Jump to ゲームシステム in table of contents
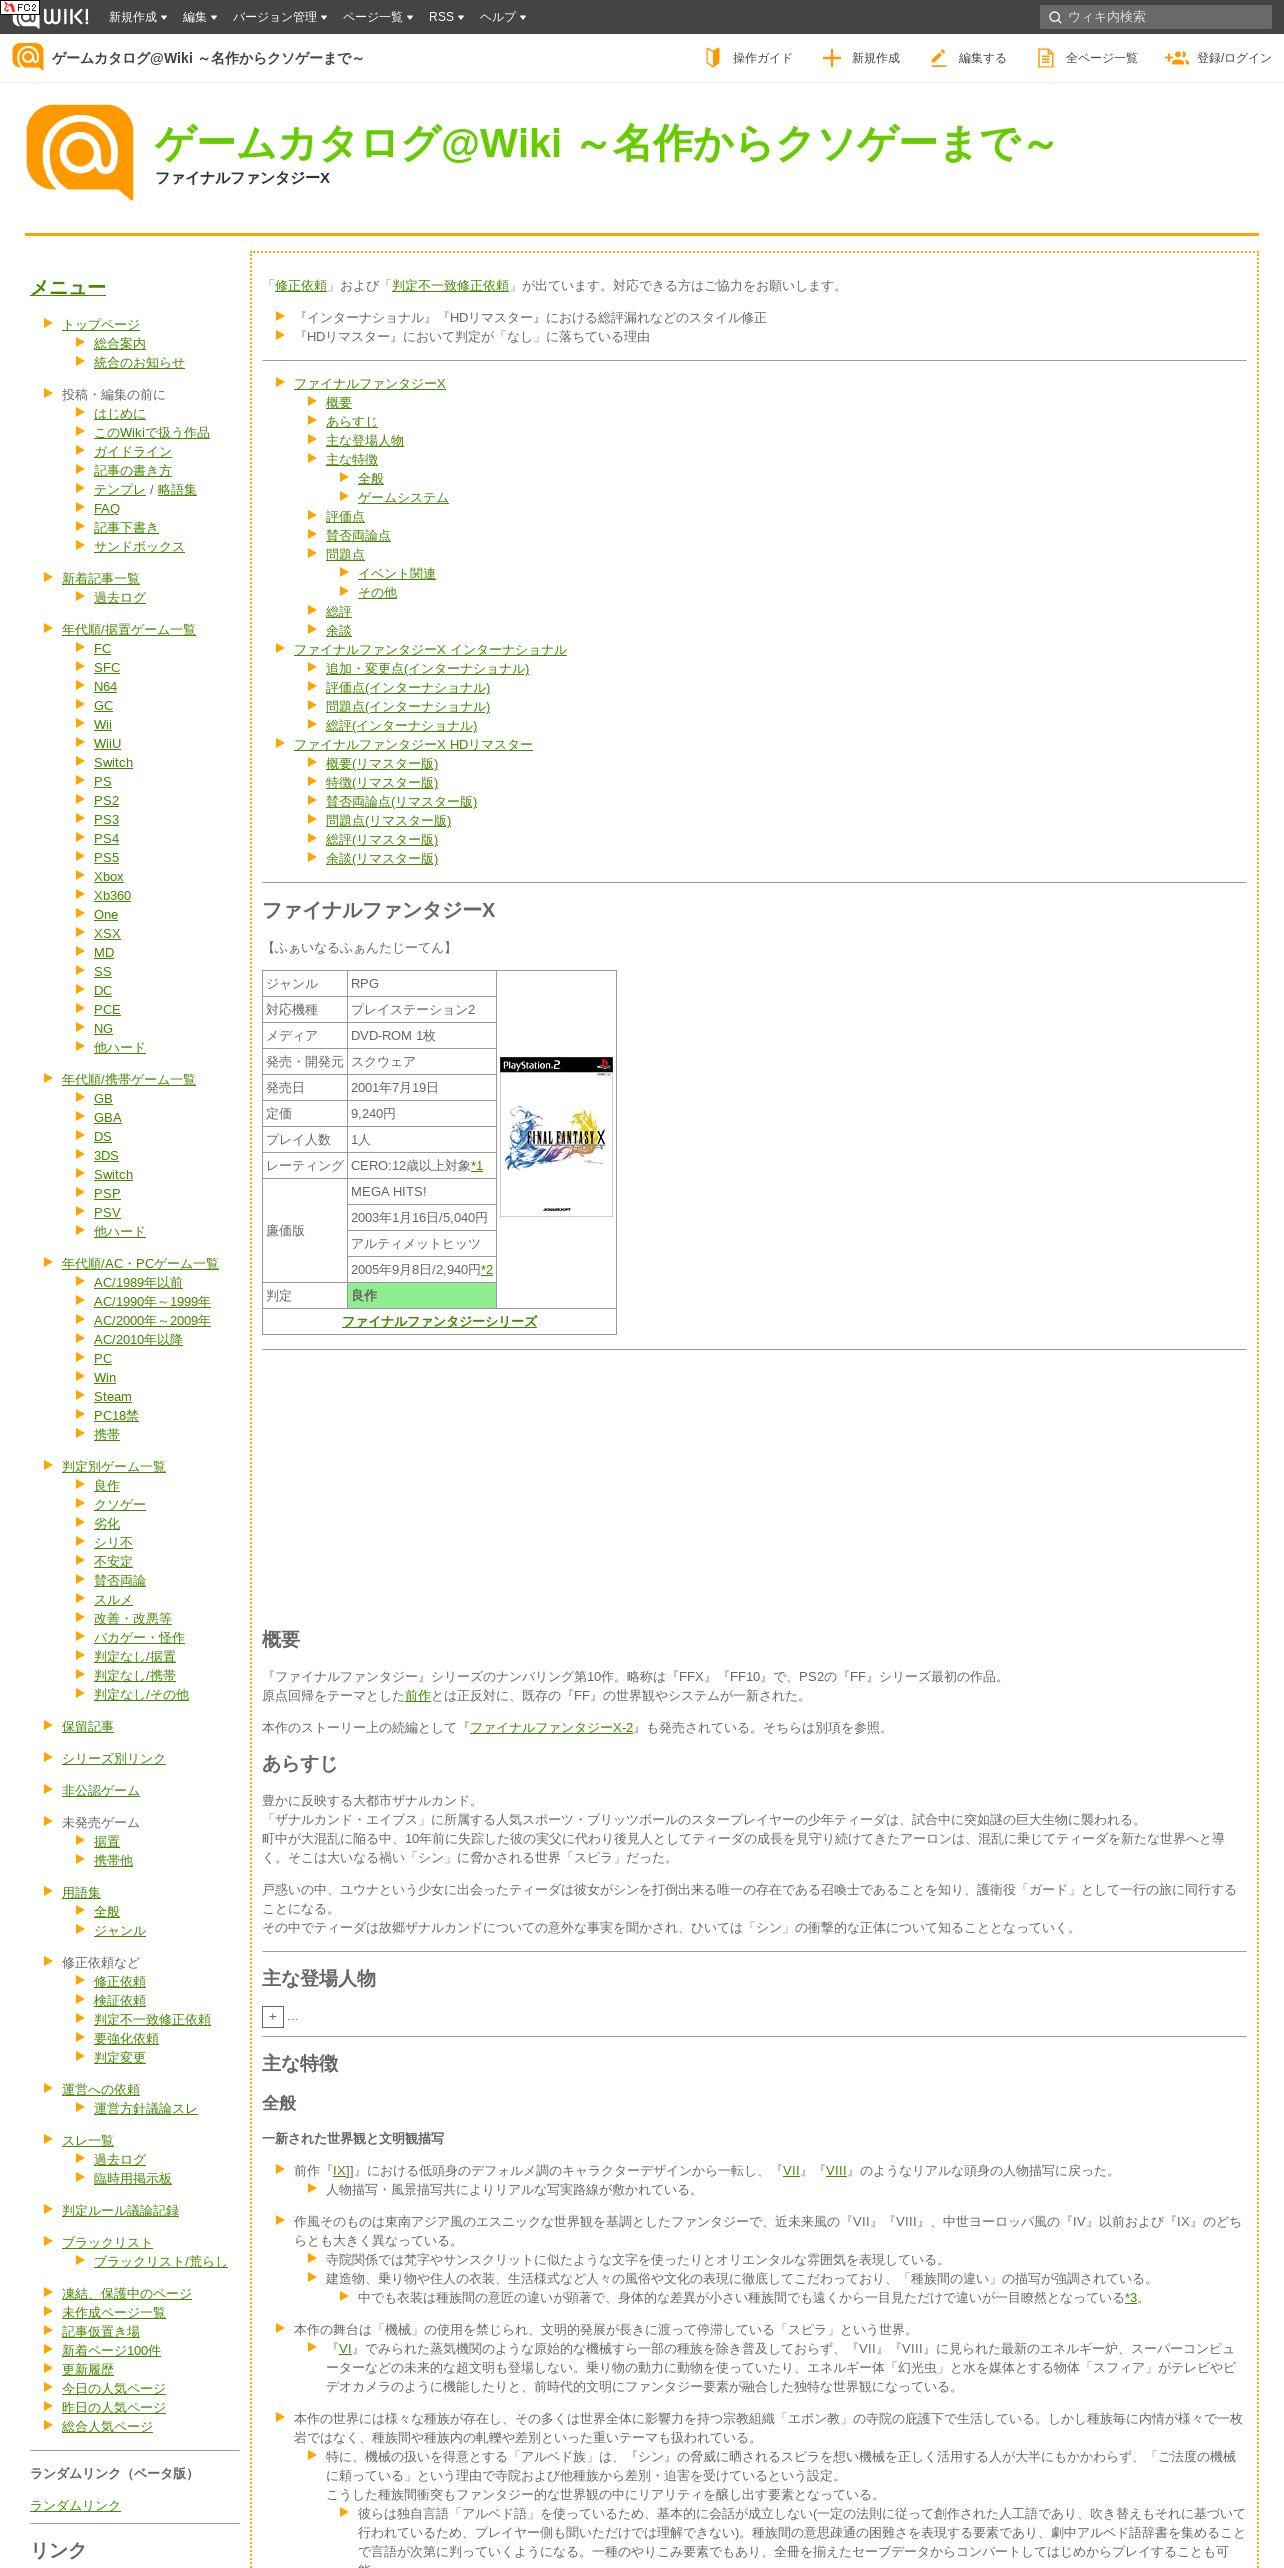 (403, 498)
